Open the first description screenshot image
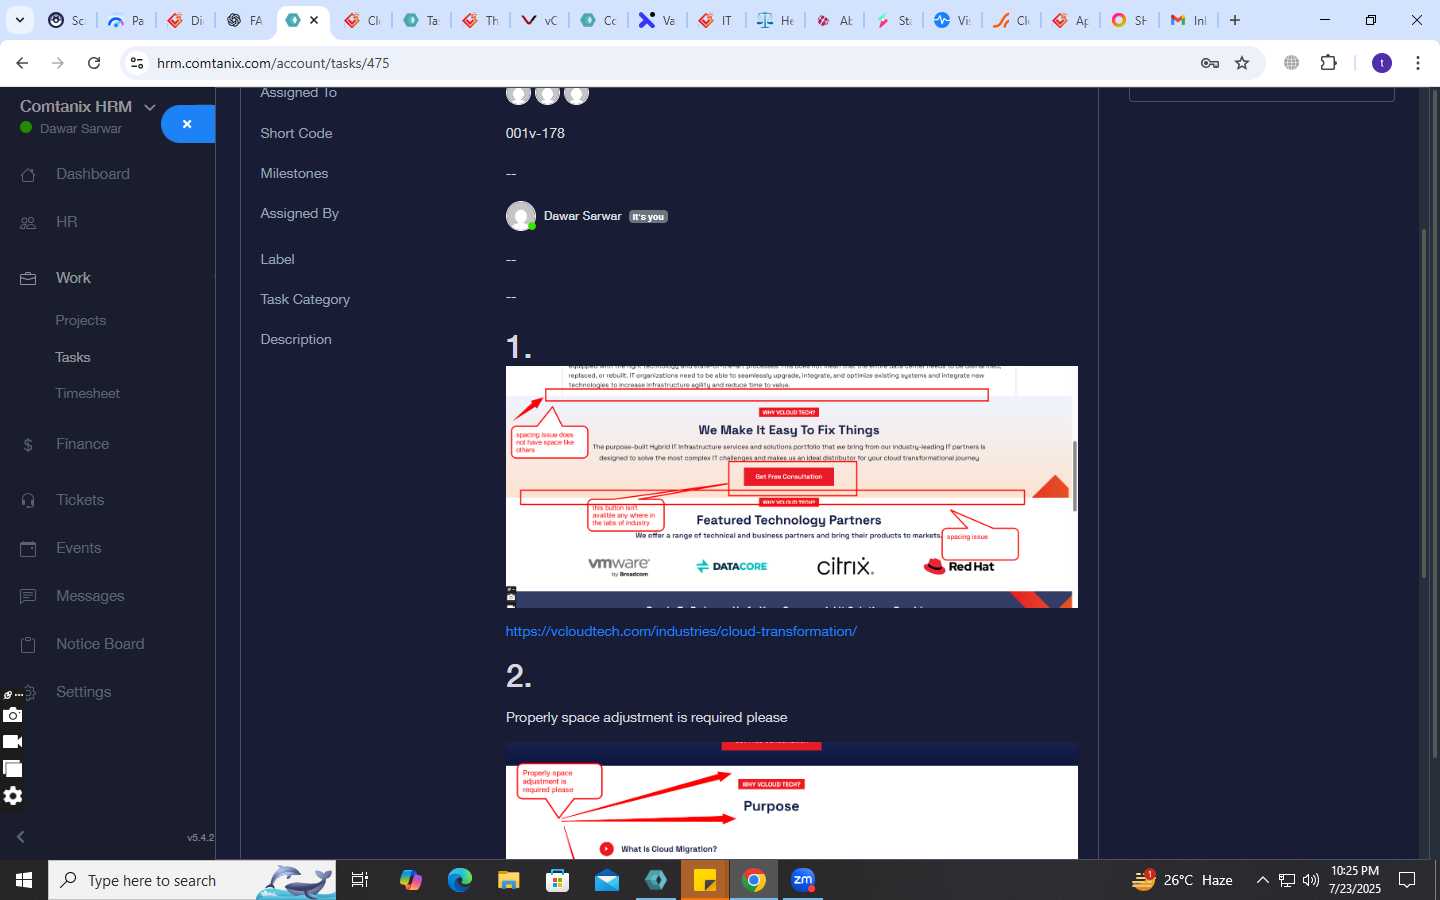The image size is (1440, 900). (x=791, y=487)
